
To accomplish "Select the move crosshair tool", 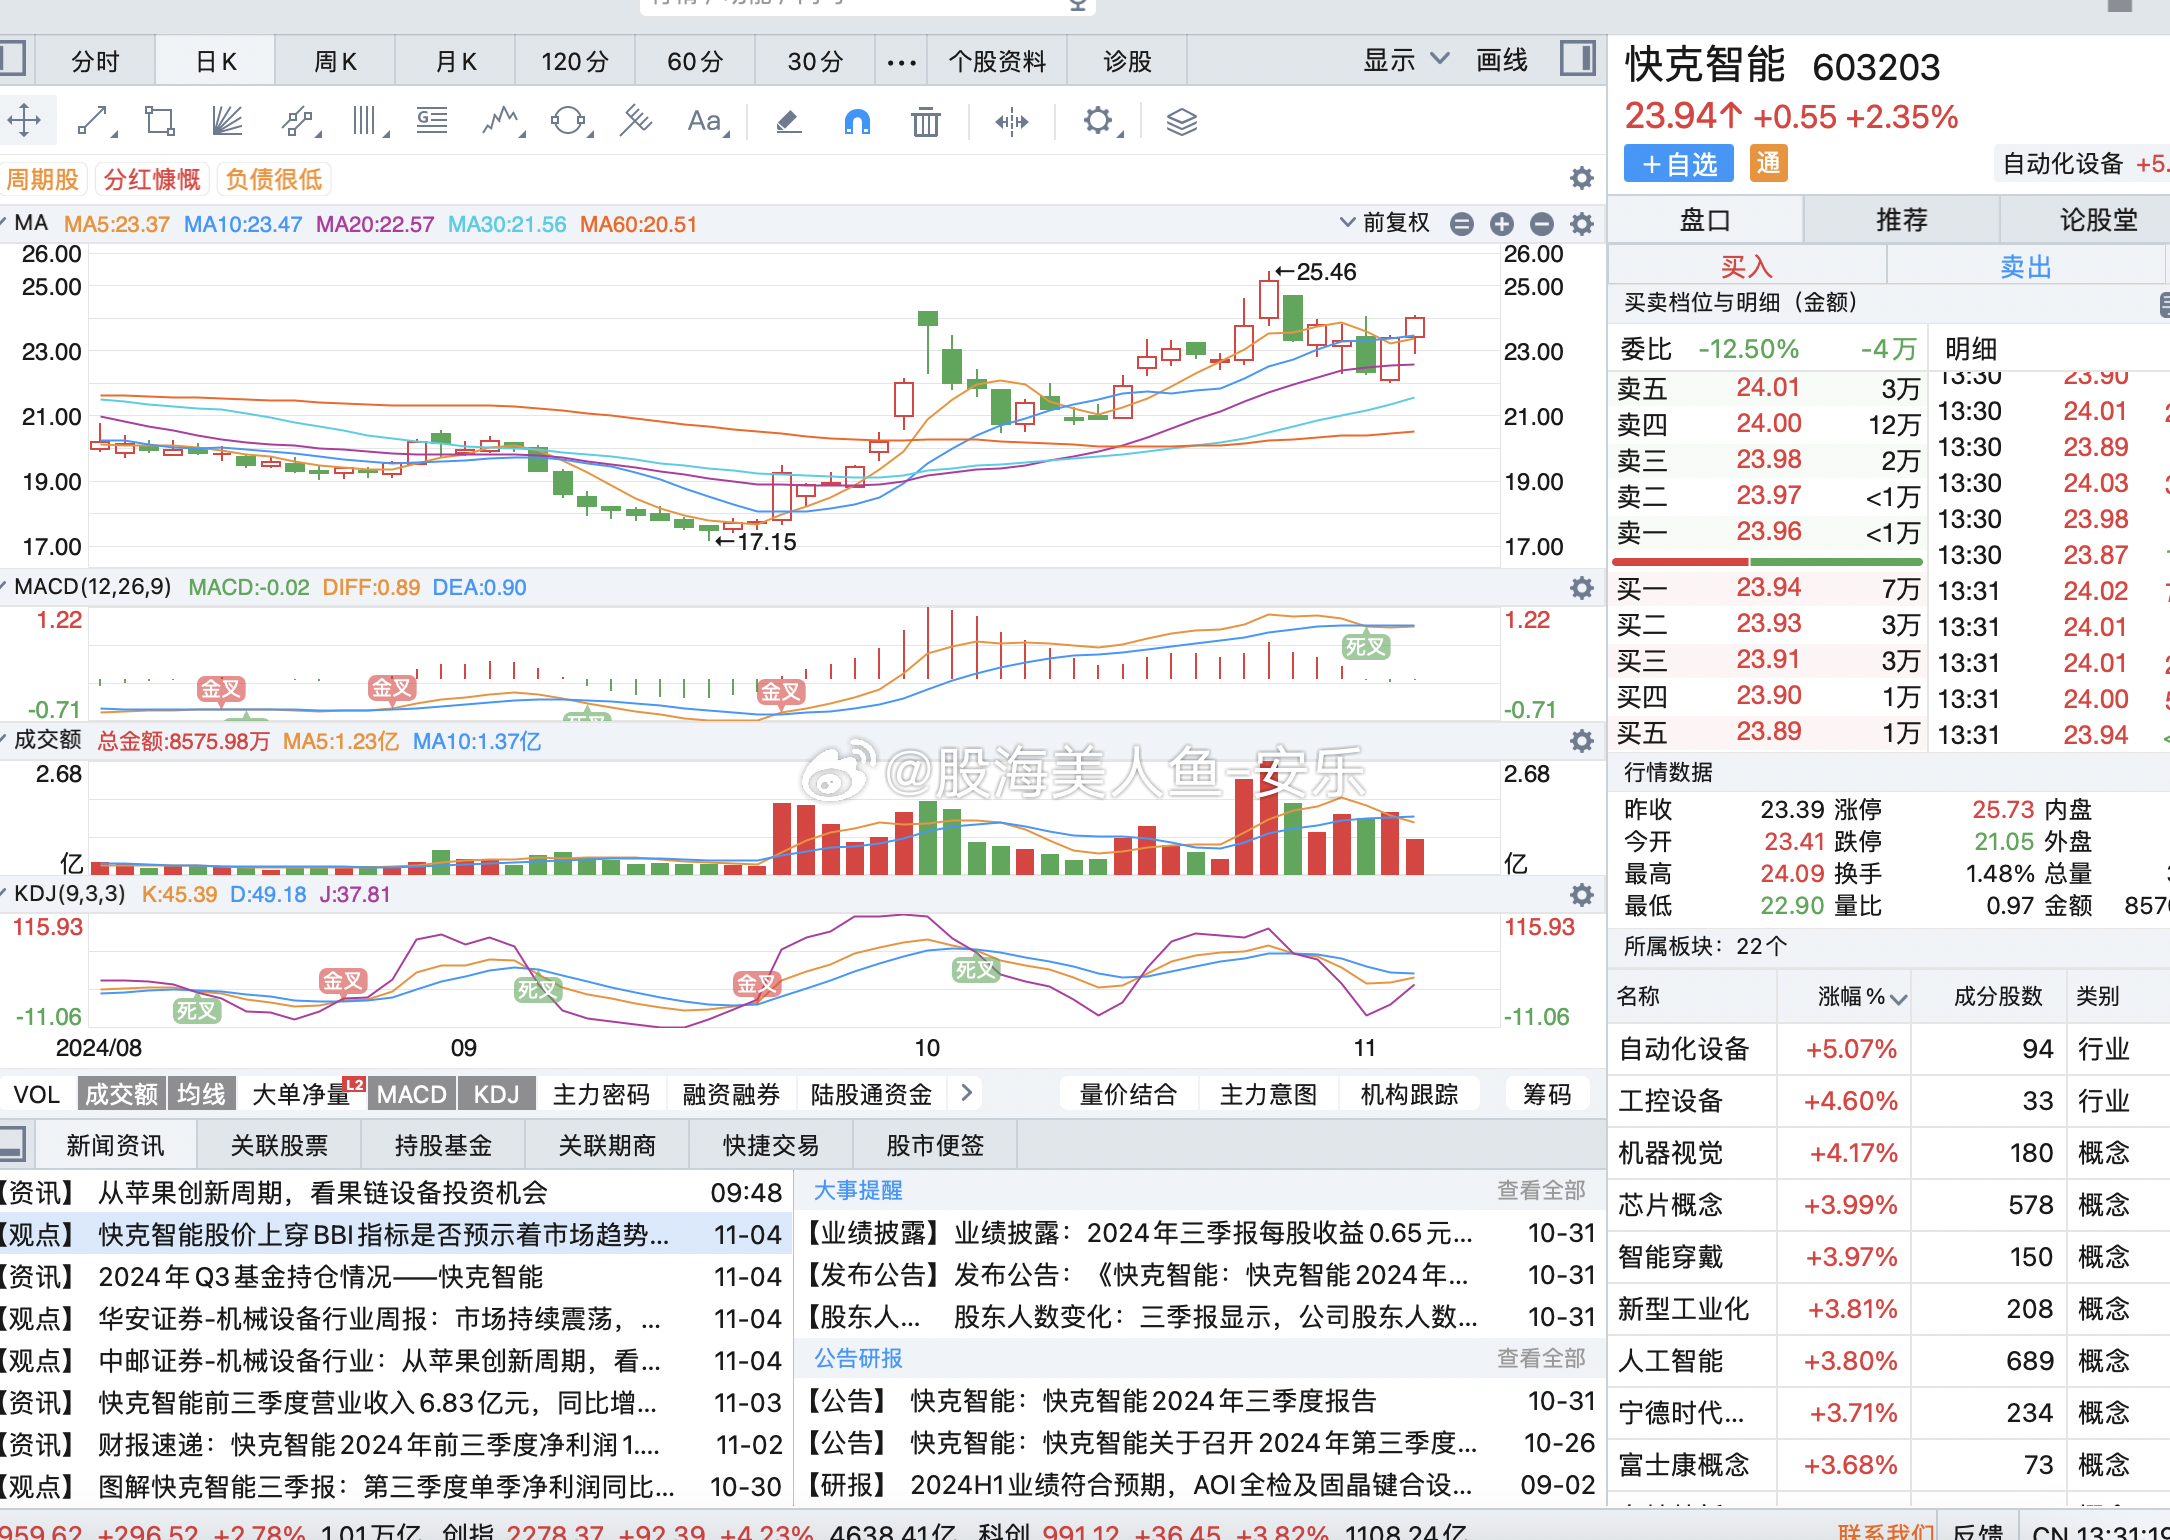I will pos(24,121).
